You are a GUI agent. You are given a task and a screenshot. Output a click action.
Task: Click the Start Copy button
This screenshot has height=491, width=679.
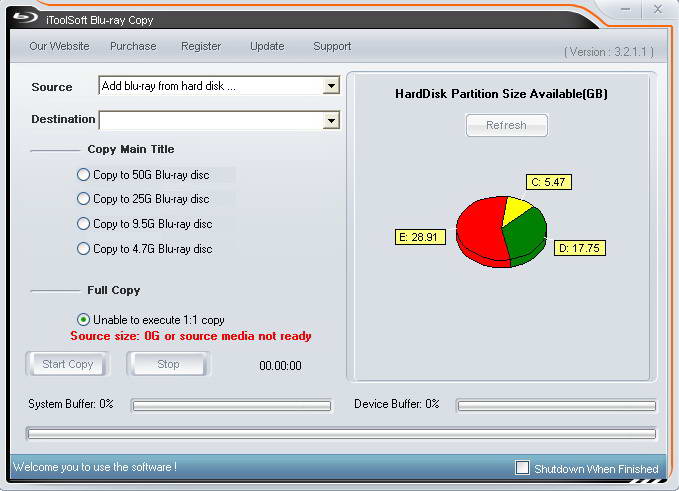[x=68, y=364]
